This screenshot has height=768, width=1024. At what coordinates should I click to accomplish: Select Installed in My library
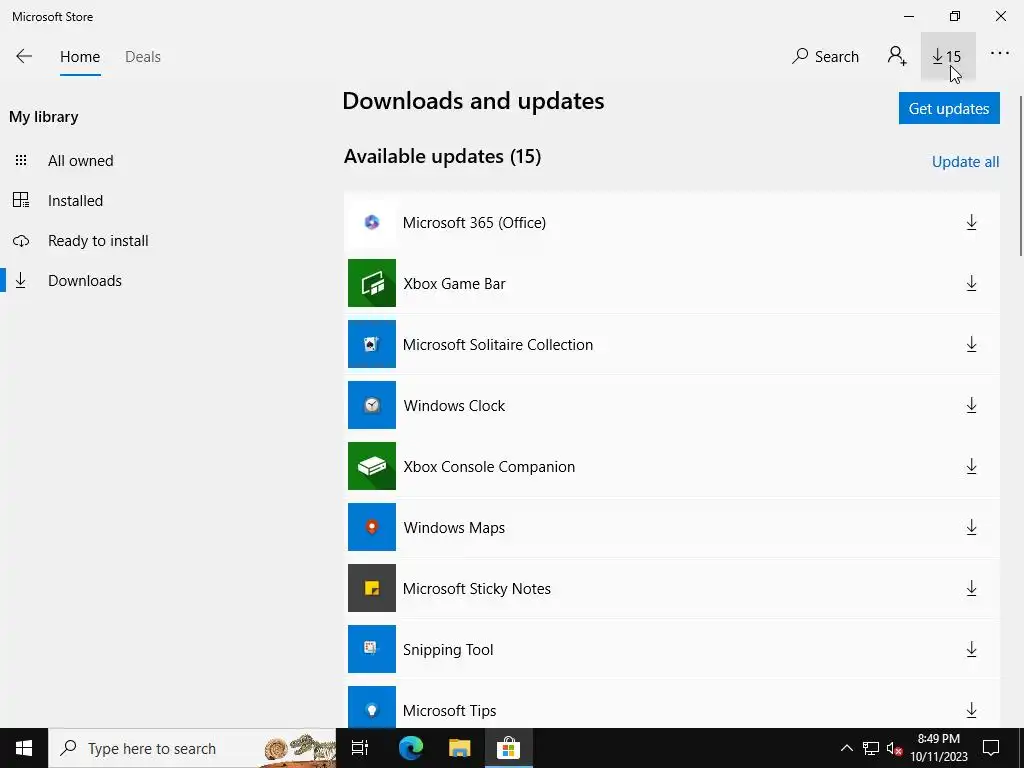[x=75, y=200]
